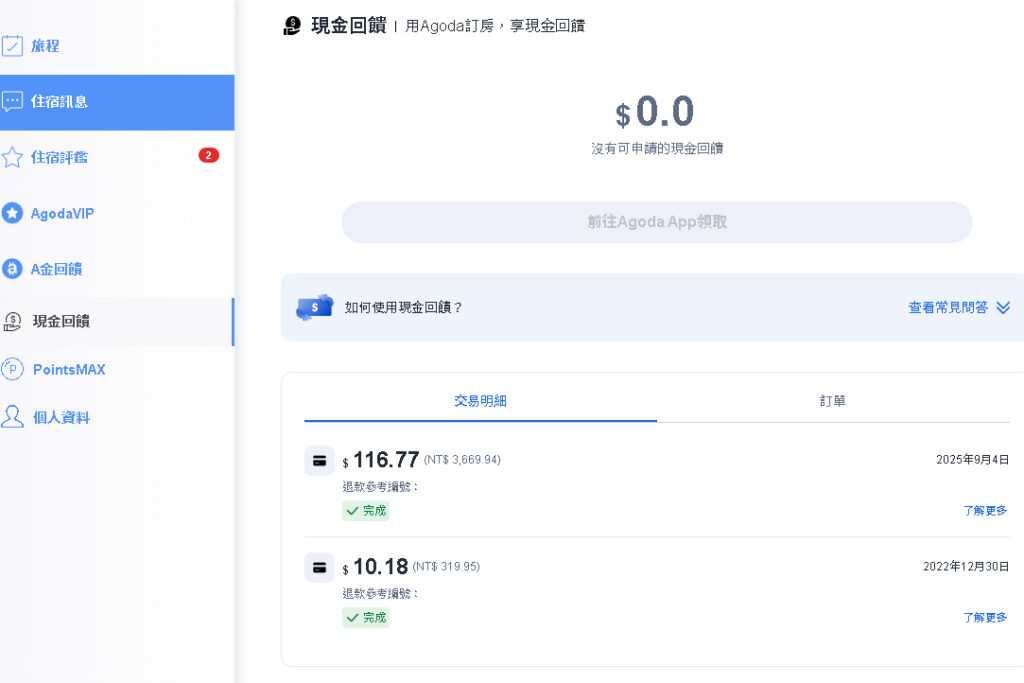Switch to the 訂單 tab
This screenshot has width=1024, height=683.
[x=832, y=401]
